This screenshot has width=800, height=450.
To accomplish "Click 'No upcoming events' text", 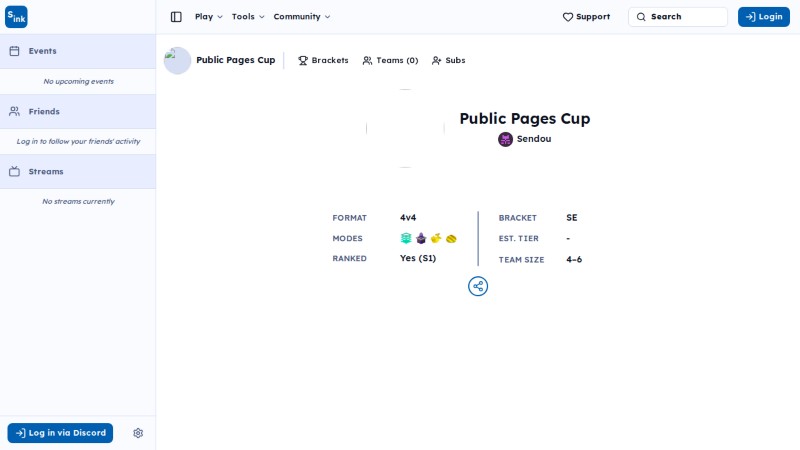I will [79, 81].
